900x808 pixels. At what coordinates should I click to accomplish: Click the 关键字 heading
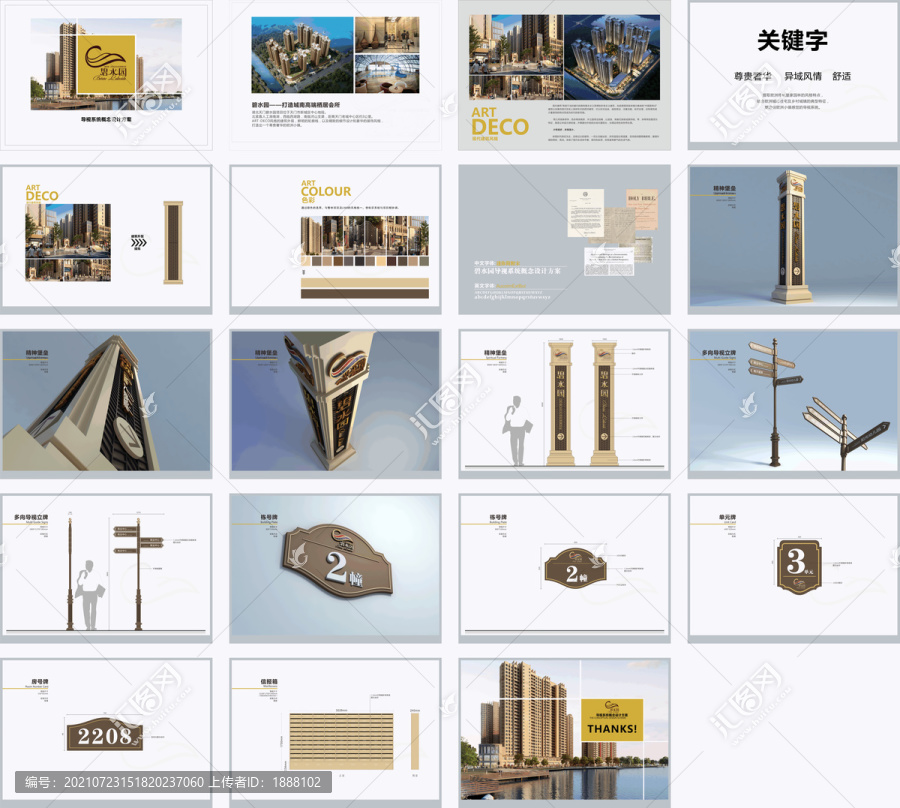[x=792, y=40]
